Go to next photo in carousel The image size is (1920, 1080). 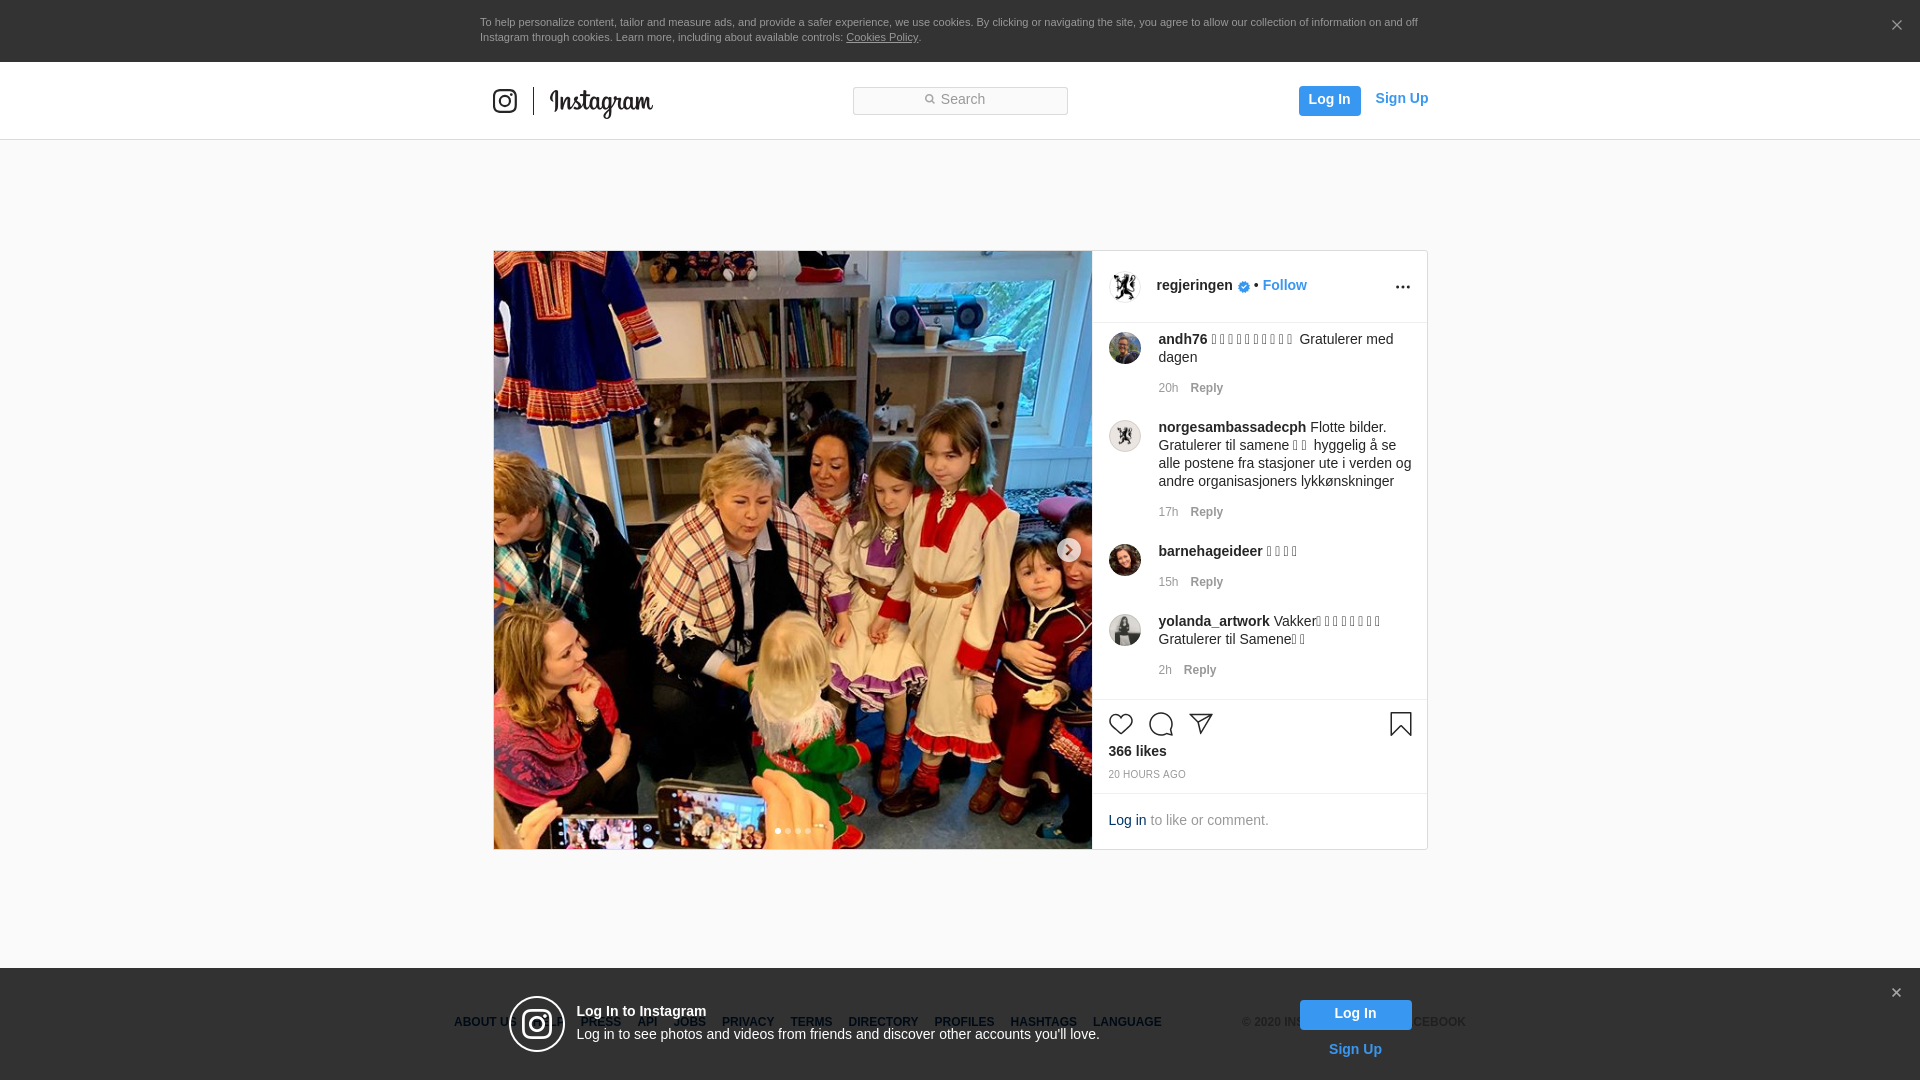click(1069, 550)
